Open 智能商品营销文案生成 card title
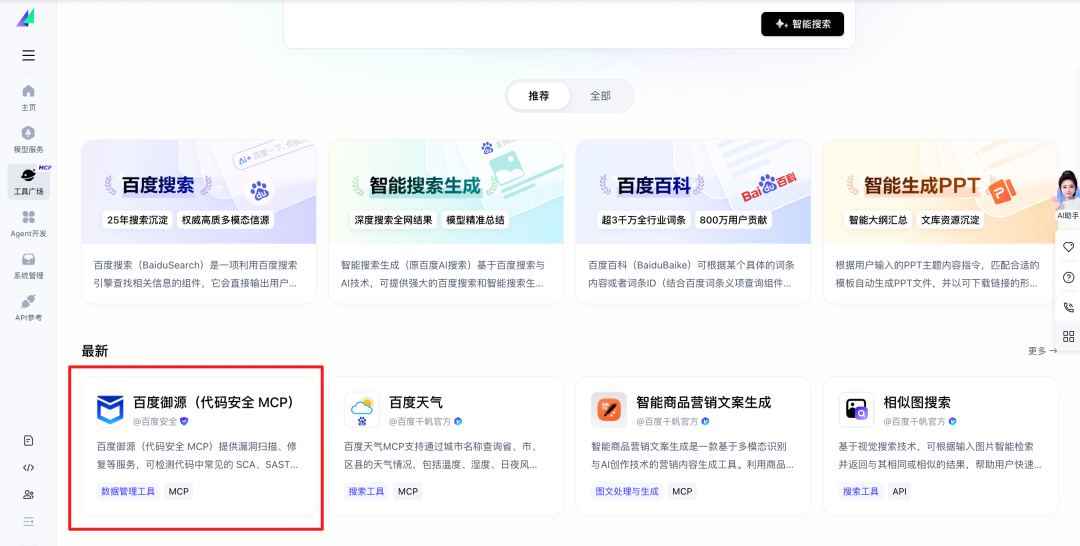The height and width of the screenshot is (546, 1080). [703, 402]
